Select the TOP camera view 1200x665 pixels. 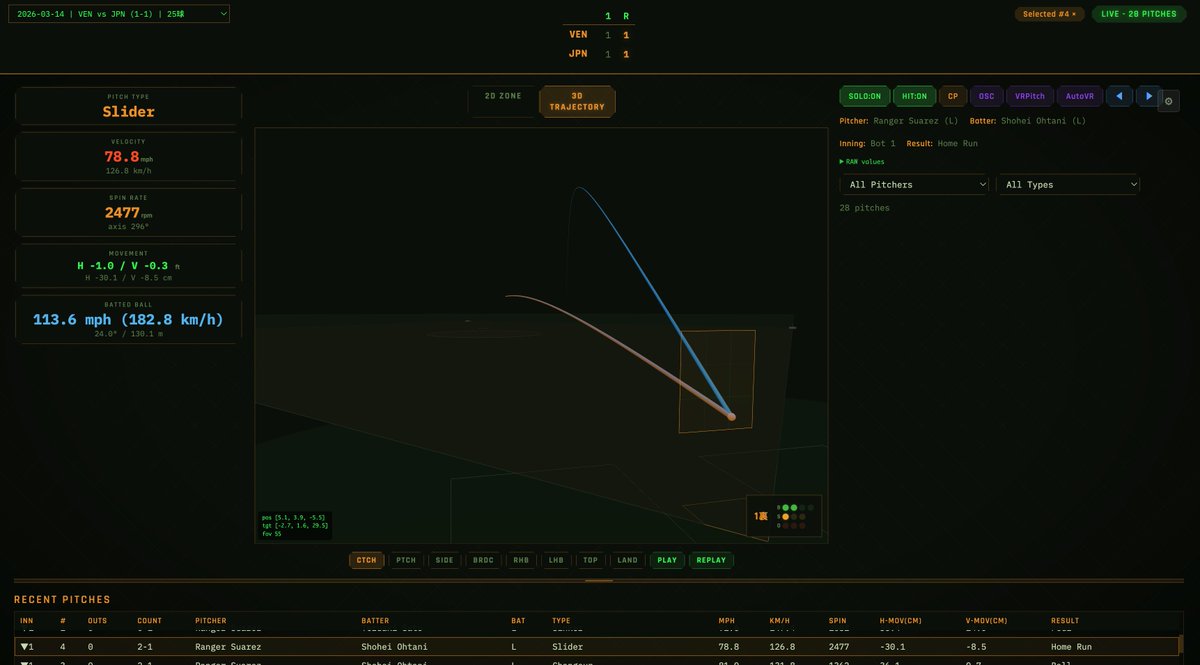point(591,560)
